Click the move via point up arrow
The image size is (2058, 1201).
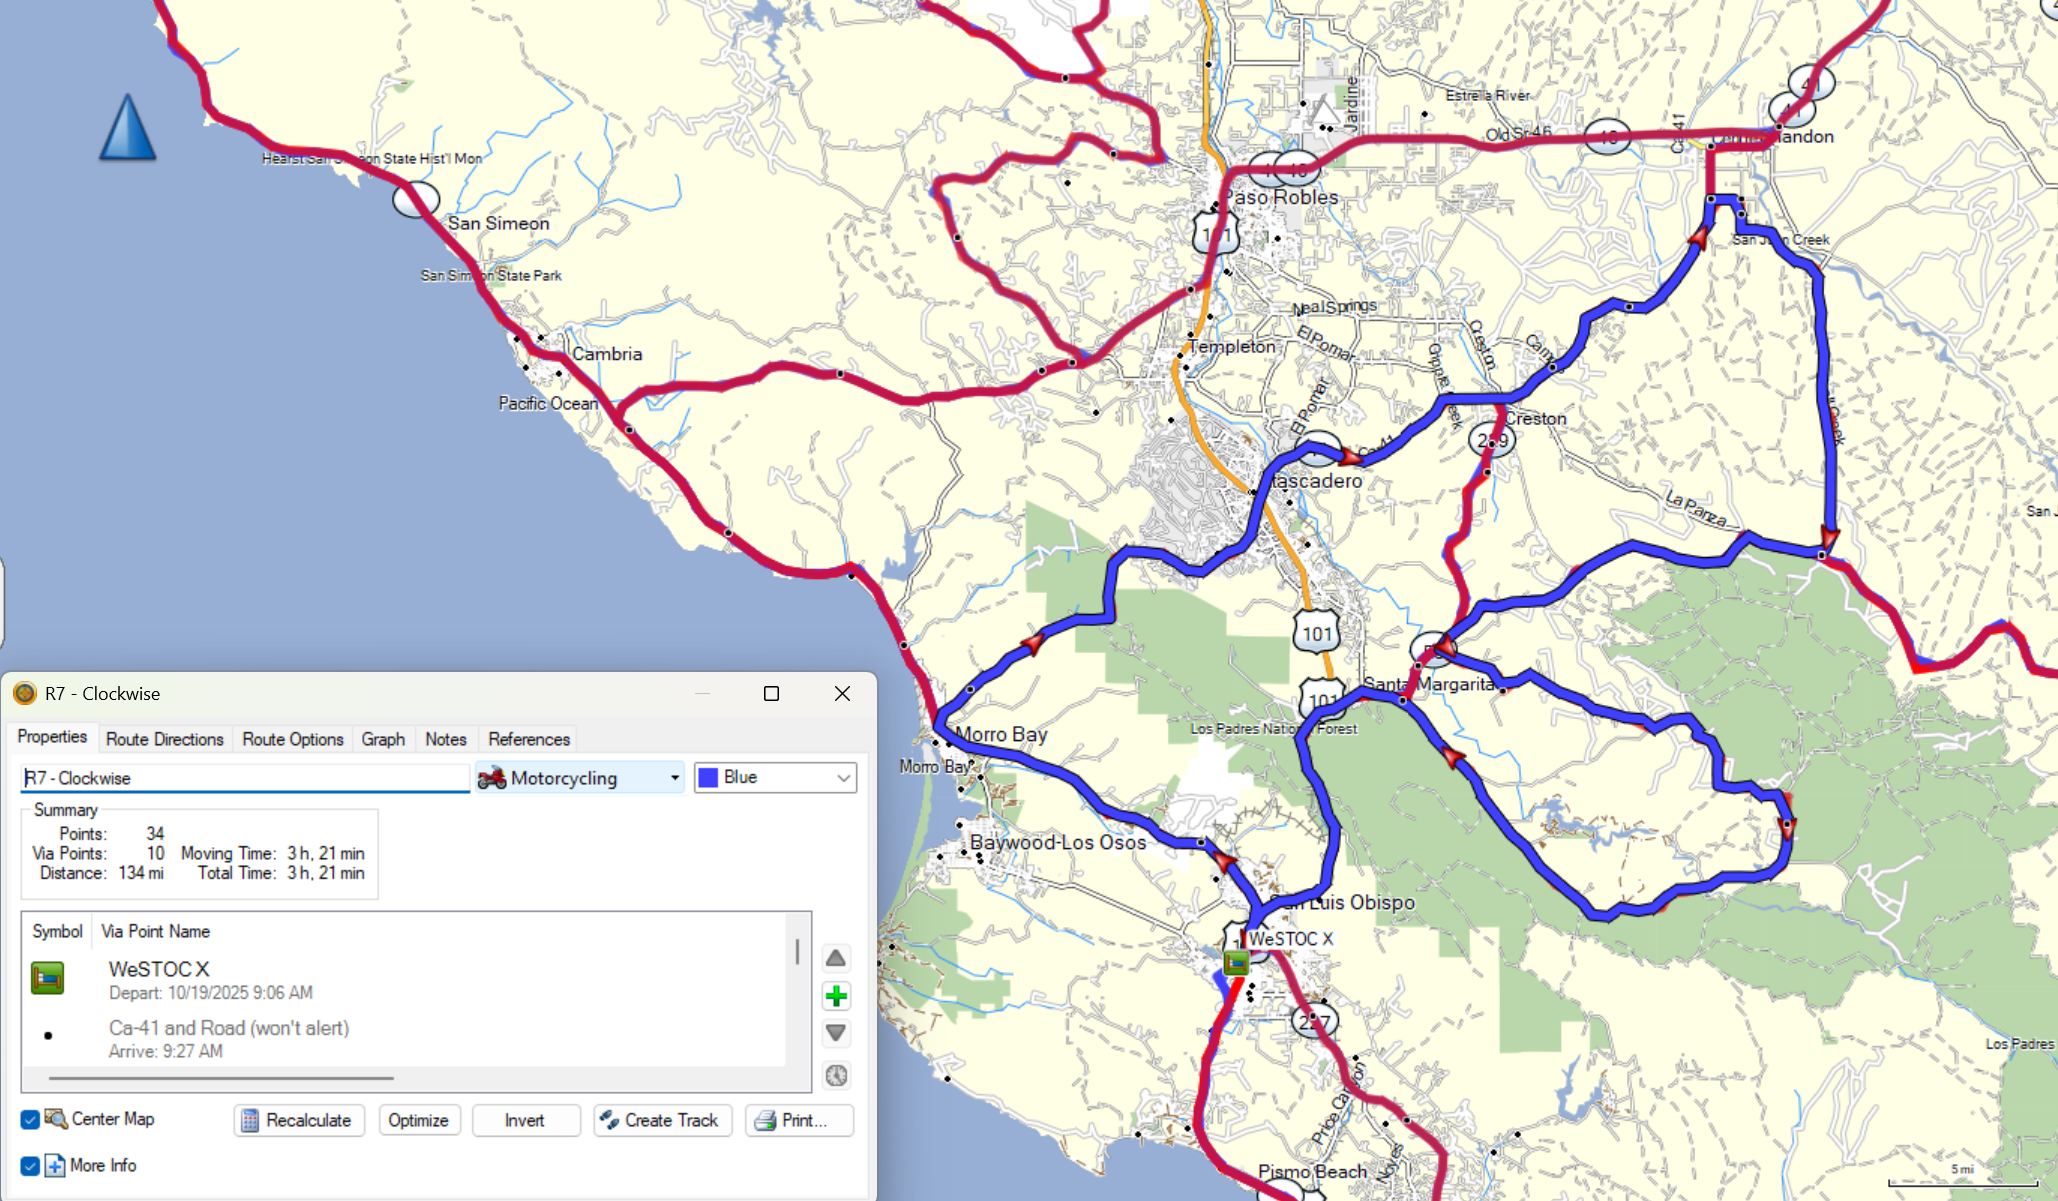coord(836,958)
